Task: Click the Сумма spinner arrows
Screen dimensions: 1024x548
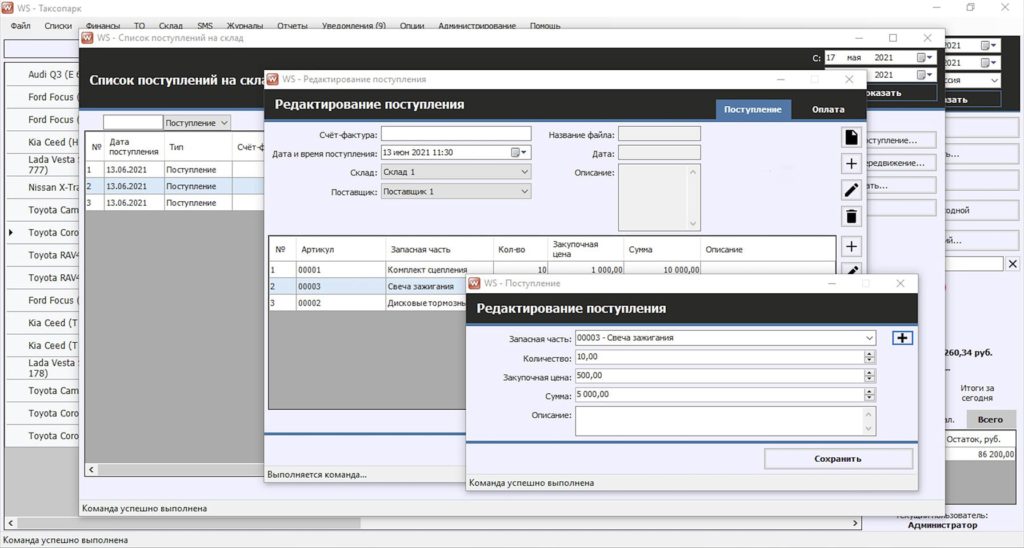Action: click(x=869, y=395)
